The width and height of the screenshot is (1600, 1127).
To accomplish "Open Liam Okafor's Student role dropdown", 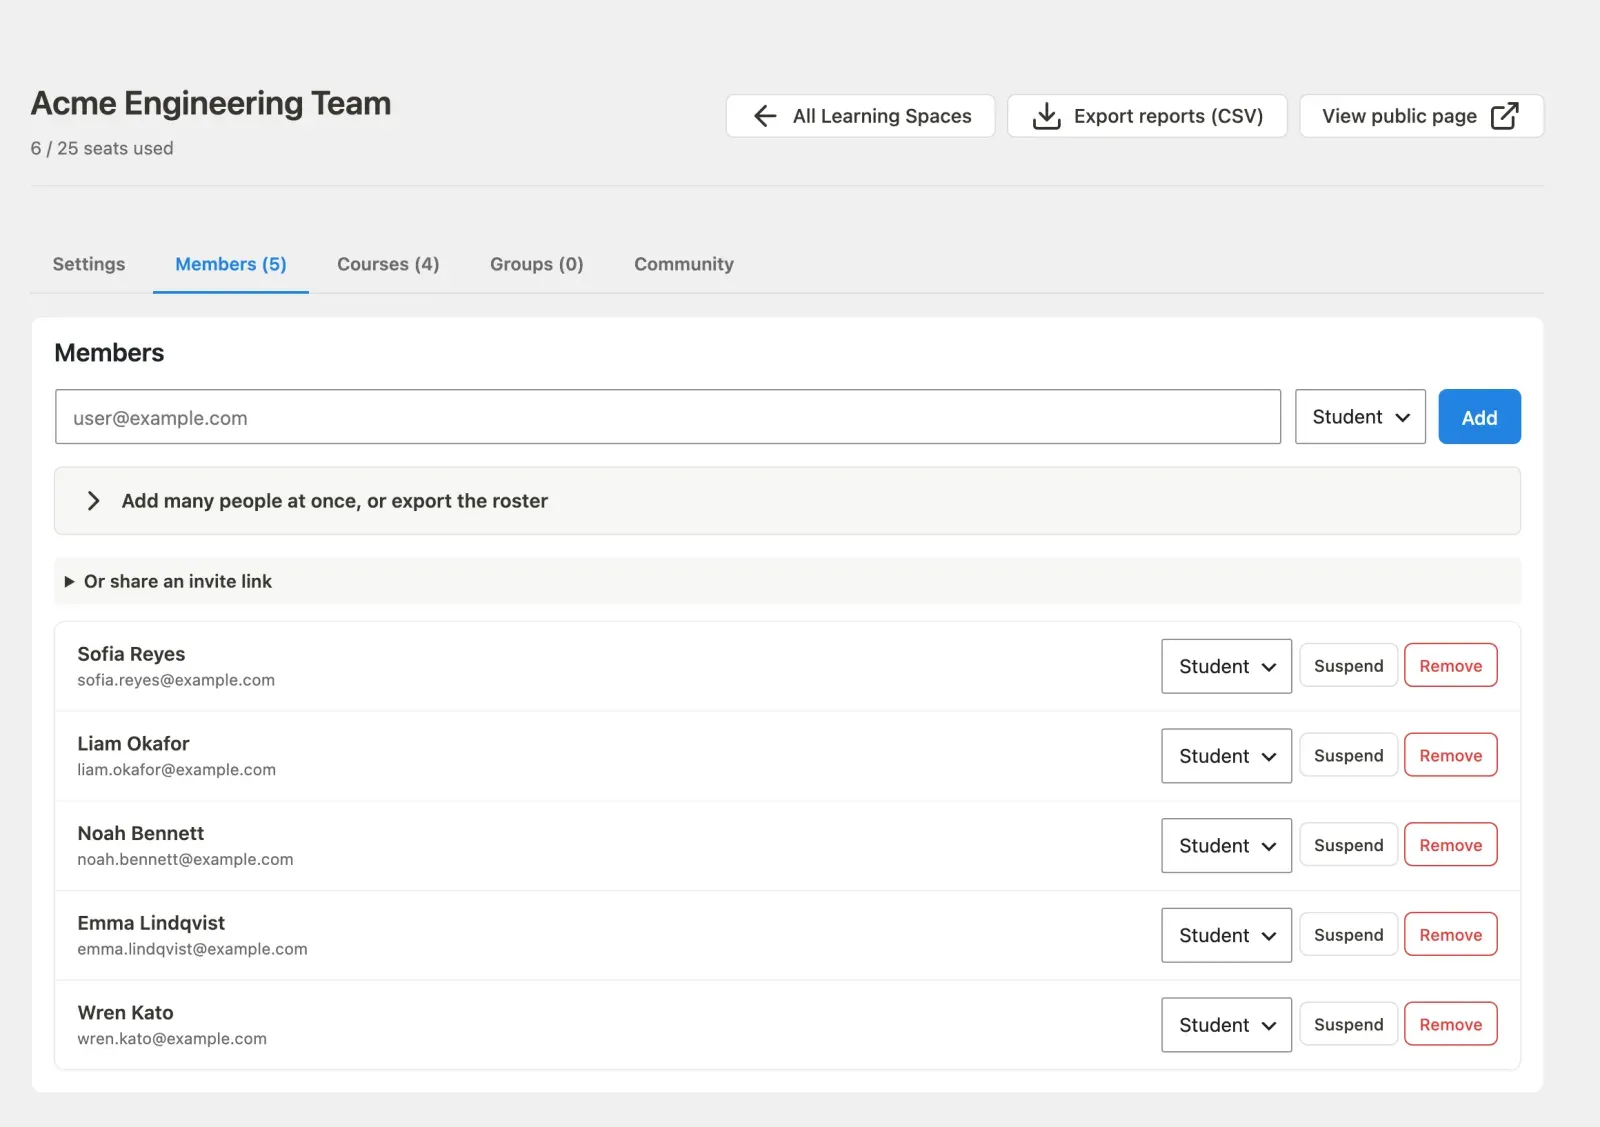I will [1226, 756].
